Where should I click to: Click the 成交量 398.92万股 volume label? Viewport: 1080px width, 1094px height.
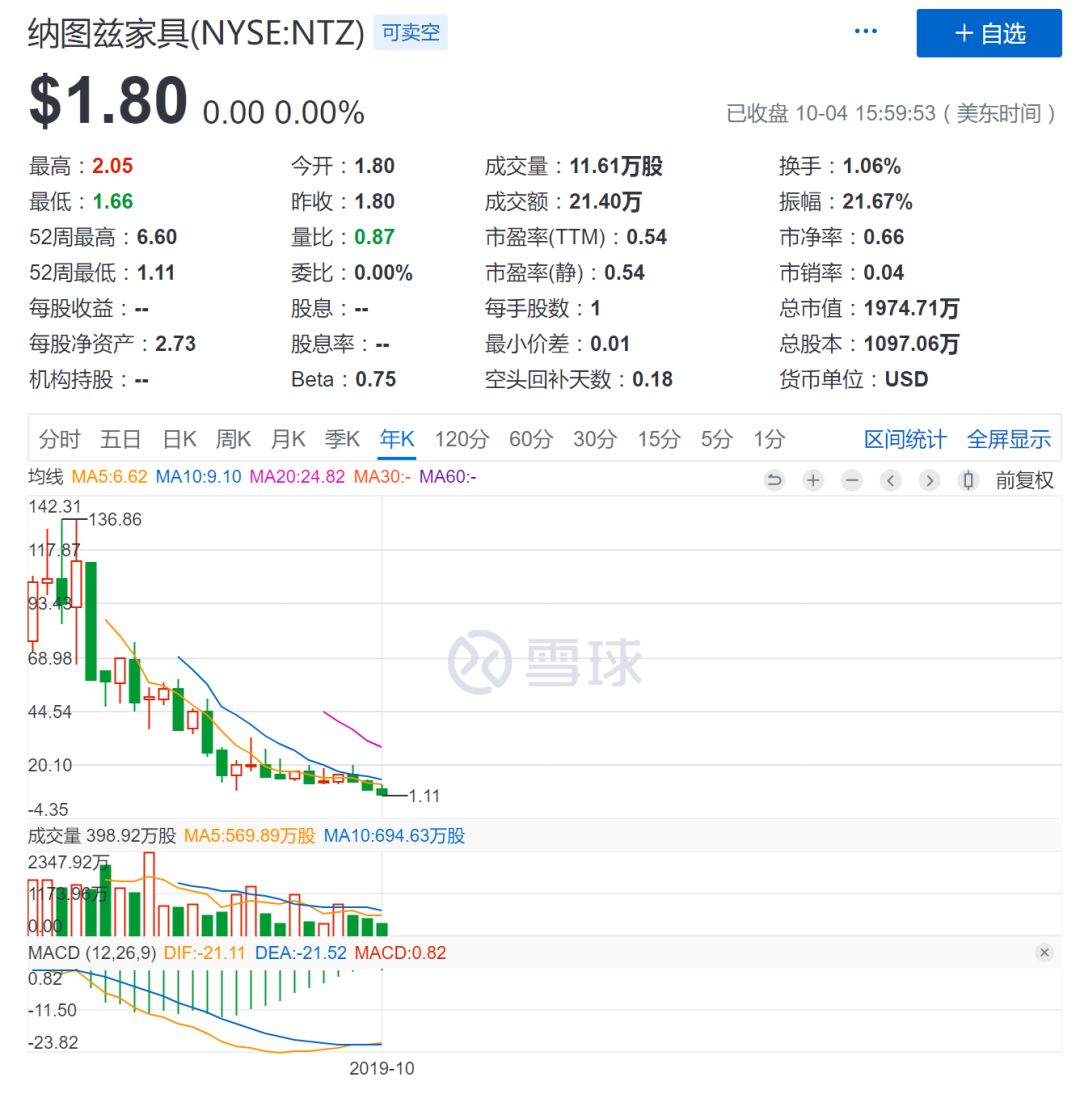pos(102,836)
